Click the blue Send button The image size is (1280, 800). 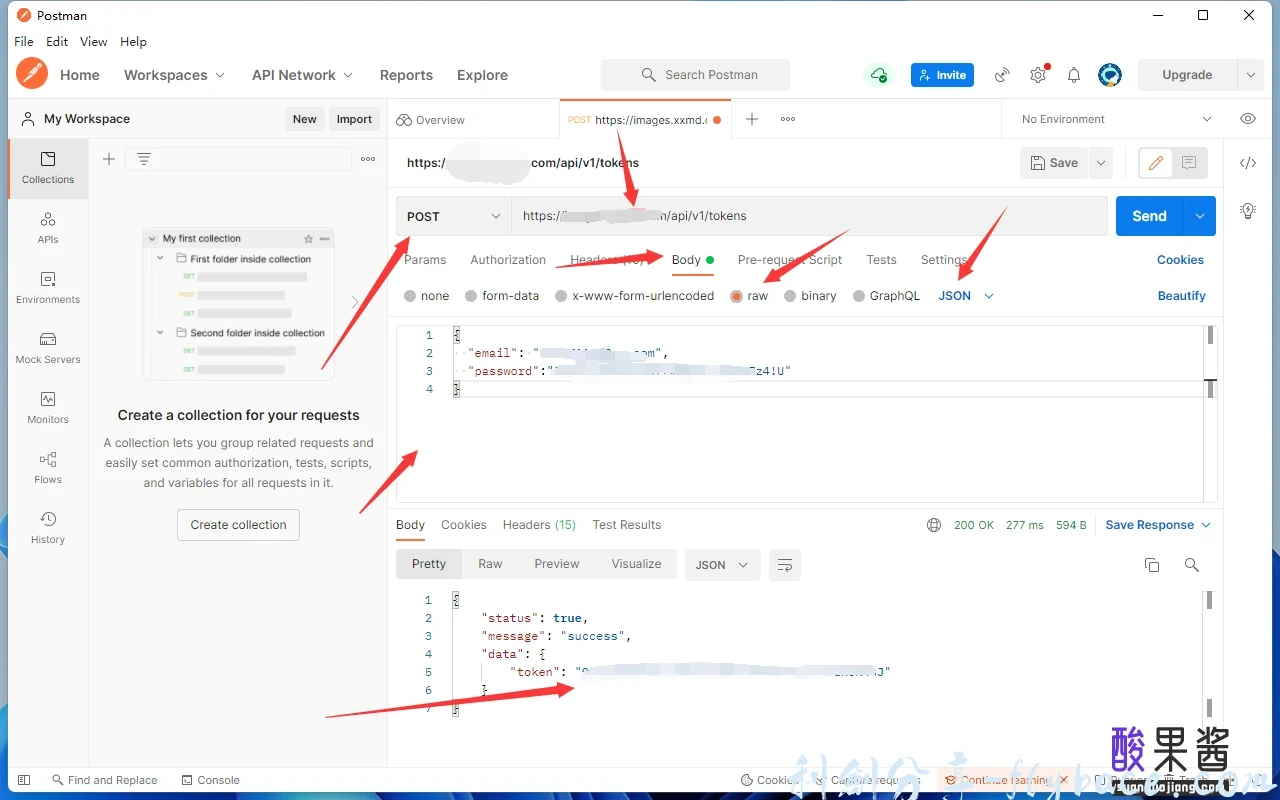[x=1149, y=216]
